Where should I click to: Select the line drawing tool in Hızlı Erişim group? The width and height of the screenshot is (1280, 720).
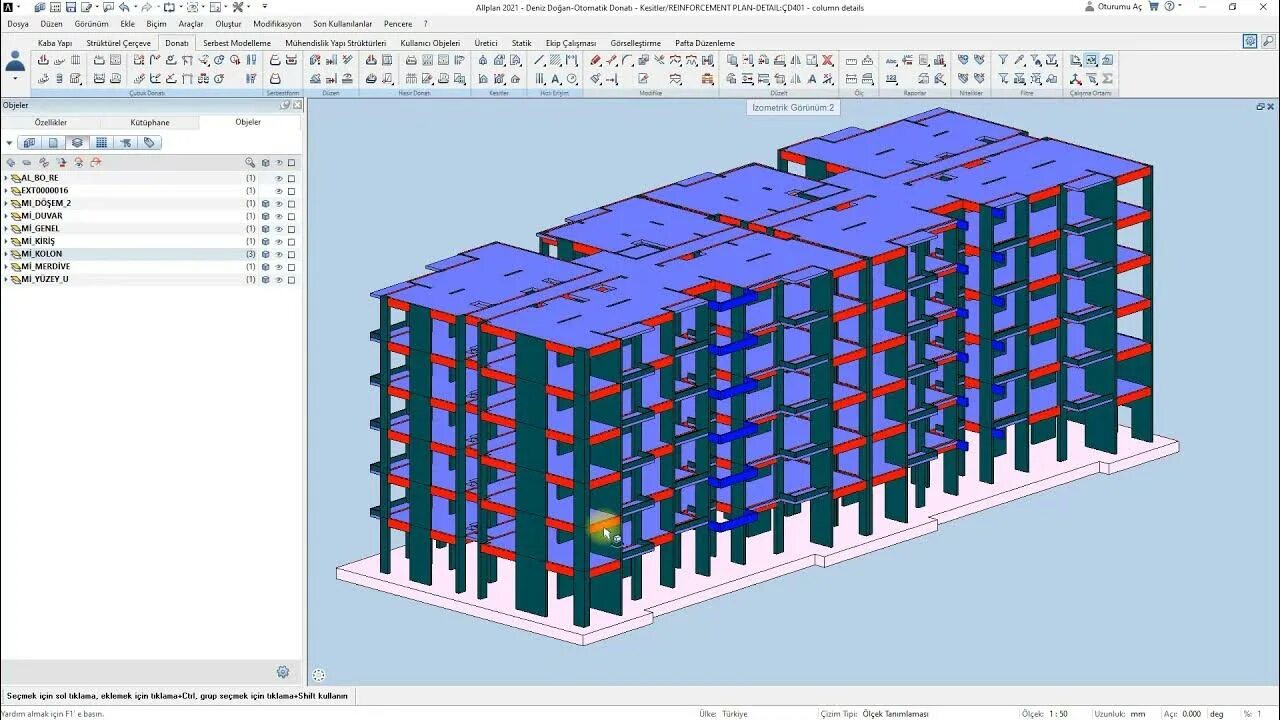(539, 60)
